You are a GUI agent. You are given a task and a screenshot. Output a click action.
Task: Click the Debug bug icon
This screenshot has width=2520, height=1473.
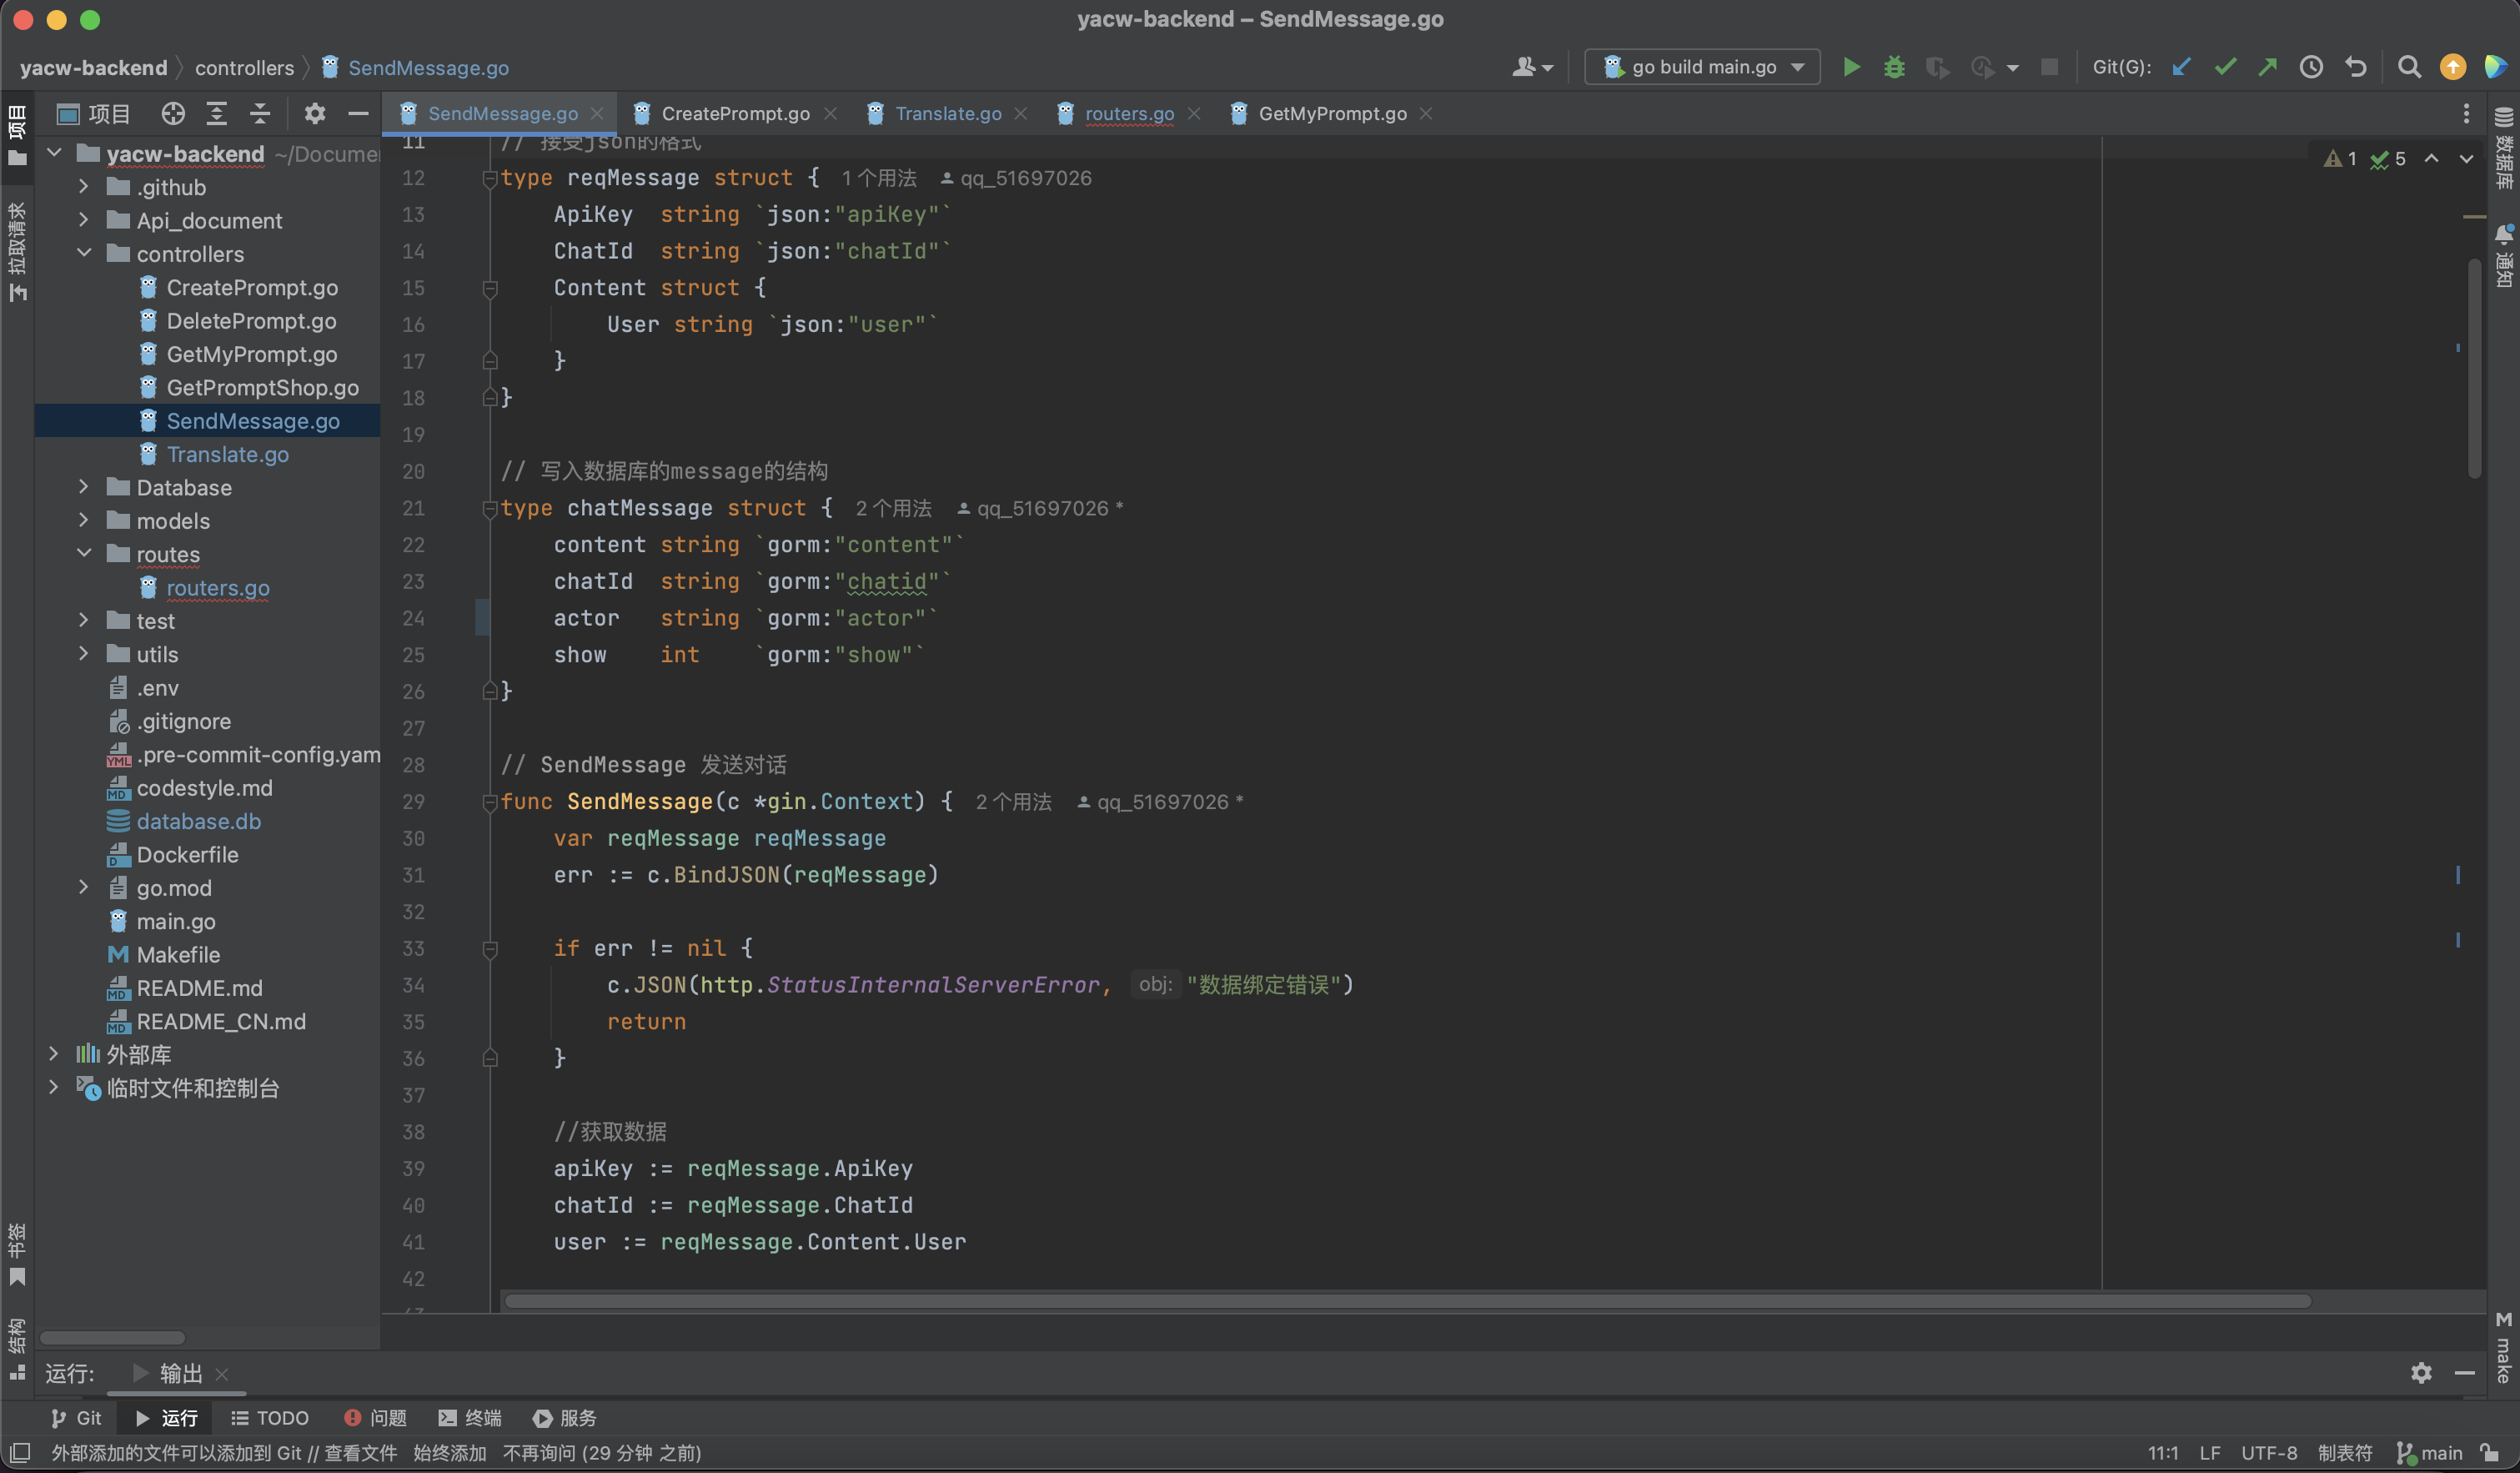pyautogui.click(x=1894, y=67)
